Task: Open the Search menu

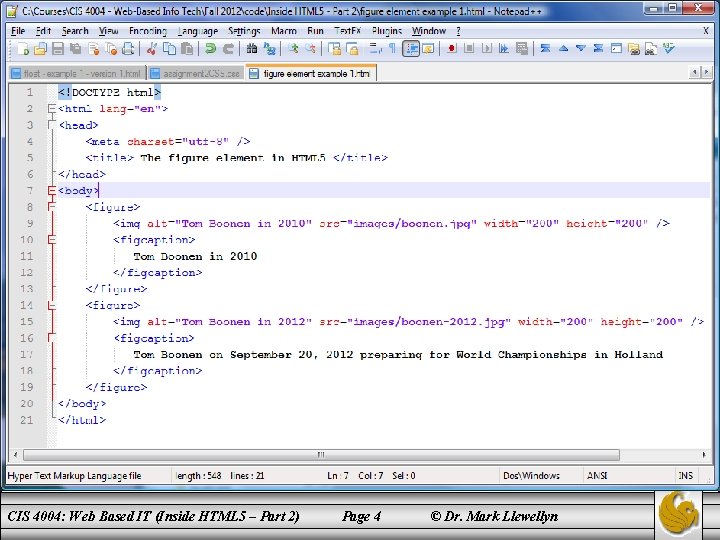Action: 75,31
